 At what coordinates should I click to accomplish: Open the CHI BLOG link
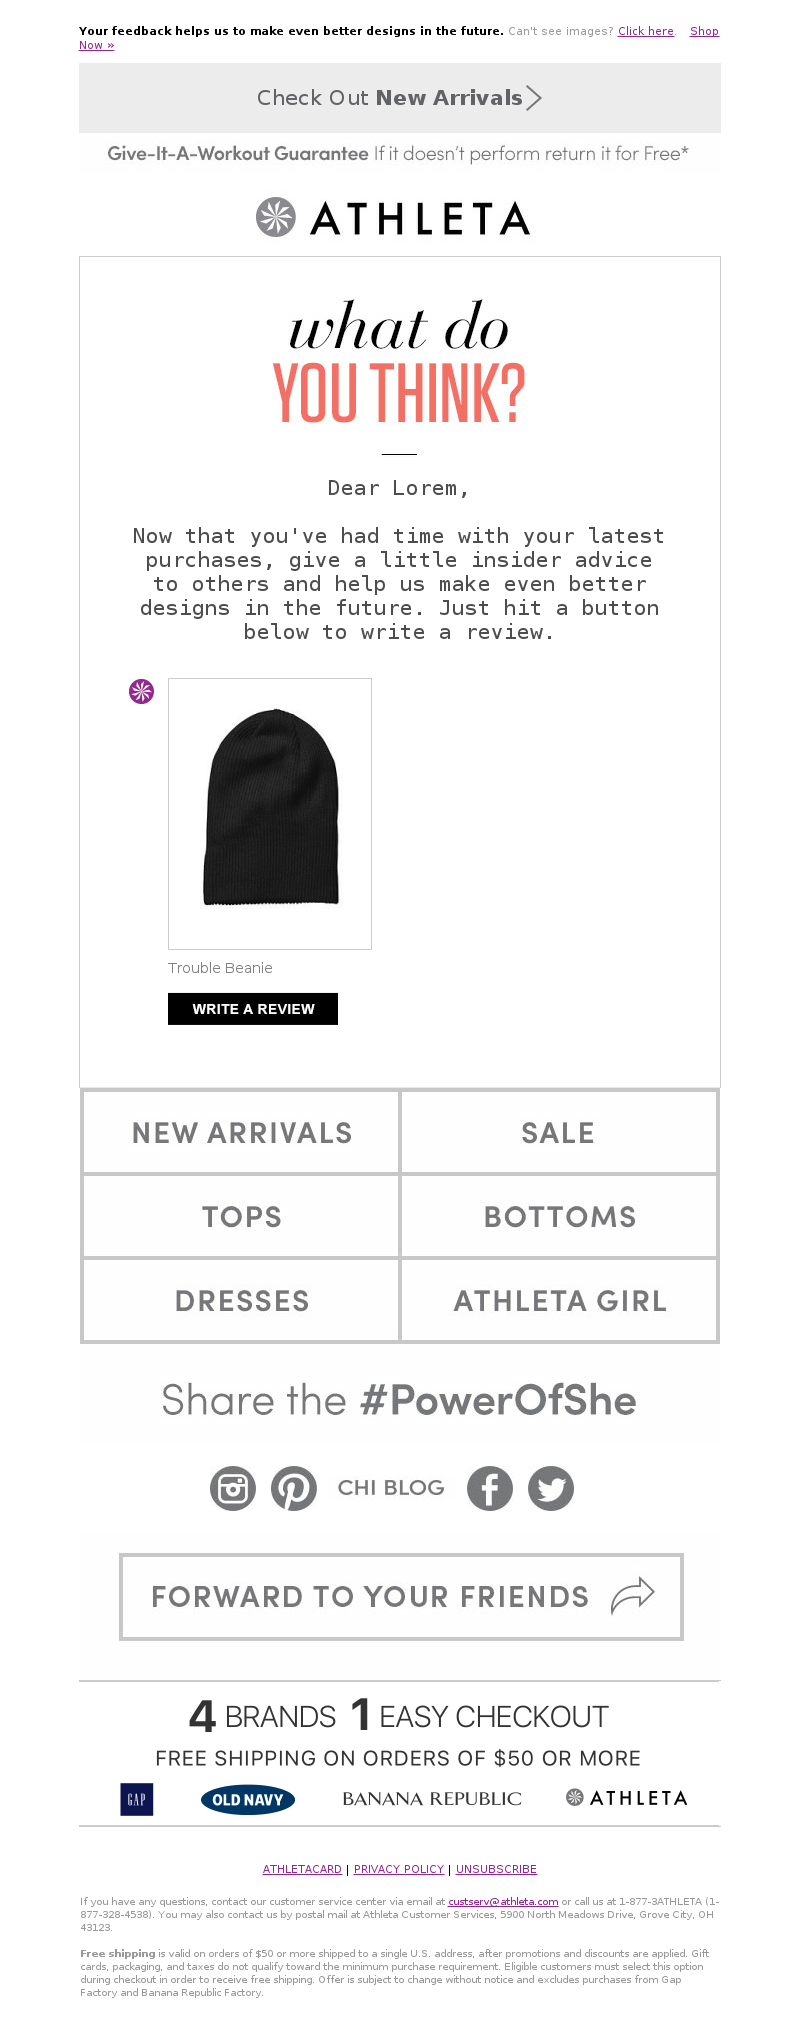(x=391, y=1488)
